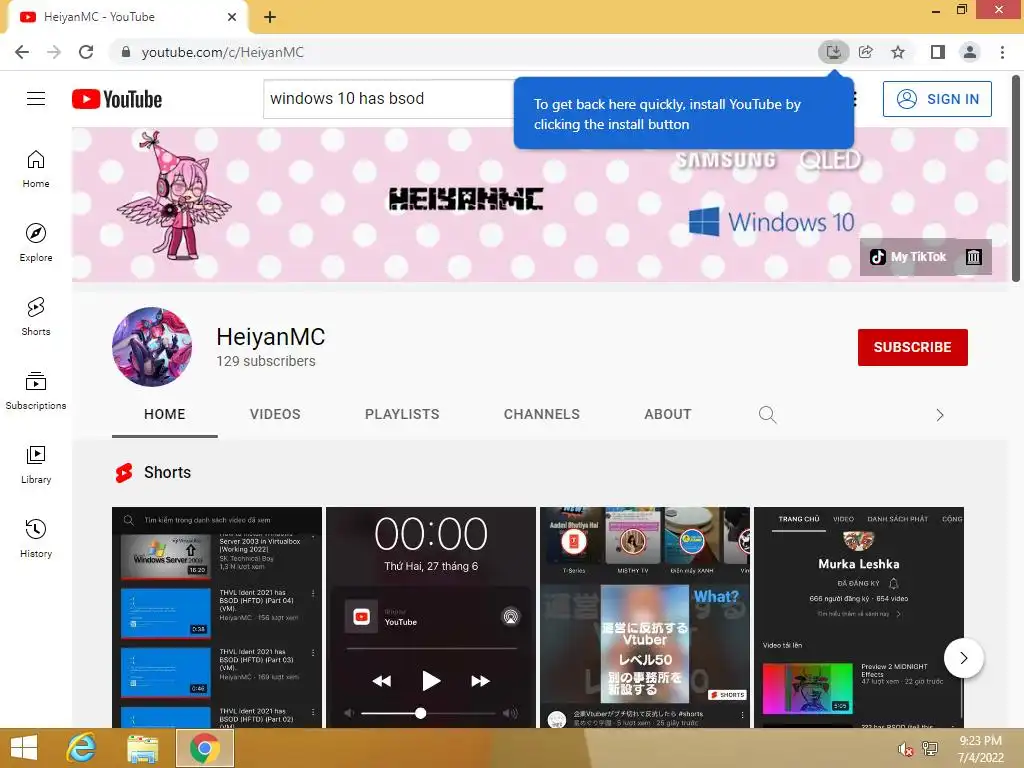
Task: Click the YouTube logo
Action: click(x=117, y=99)
